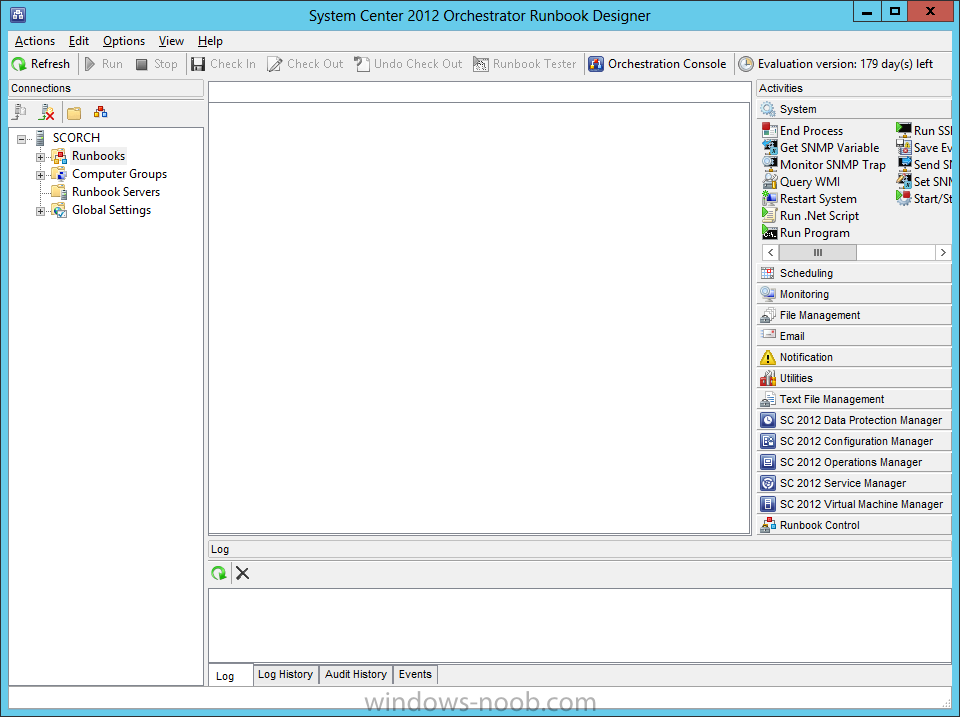Select the Restart System activity

(809, 199)
